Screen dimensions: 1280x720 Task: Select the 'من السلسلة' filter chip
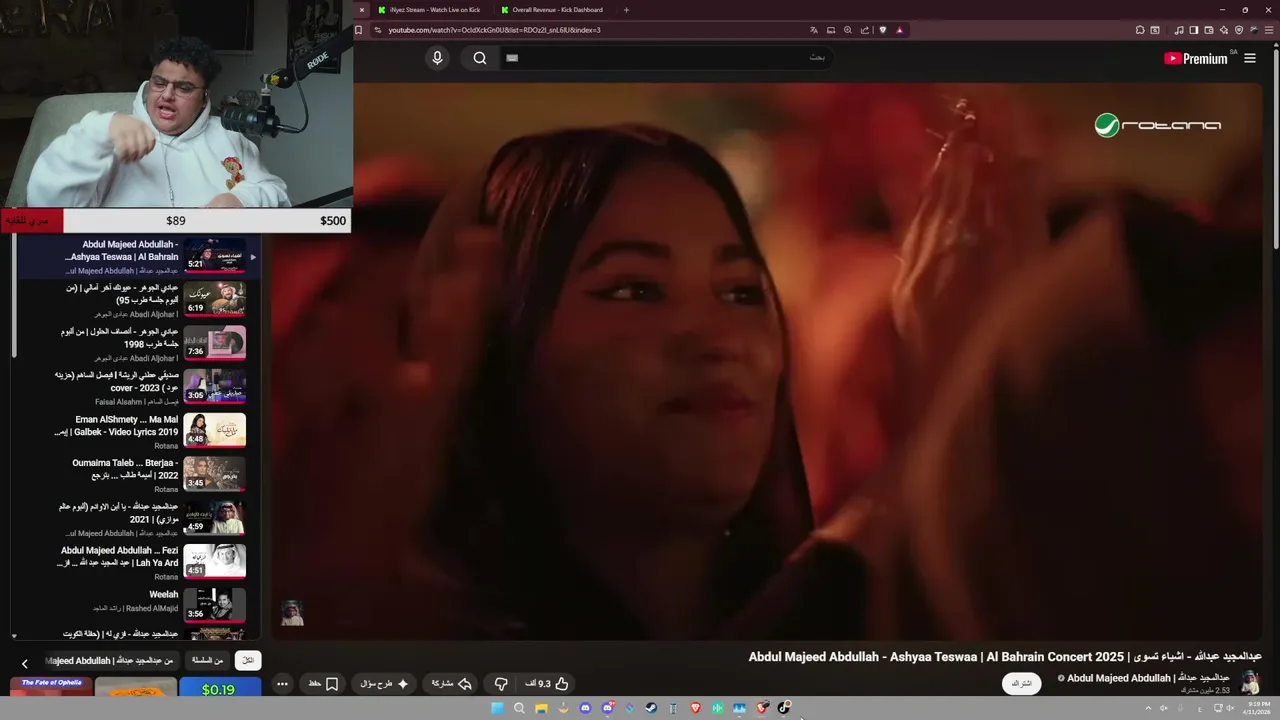[x=208, y=661]
